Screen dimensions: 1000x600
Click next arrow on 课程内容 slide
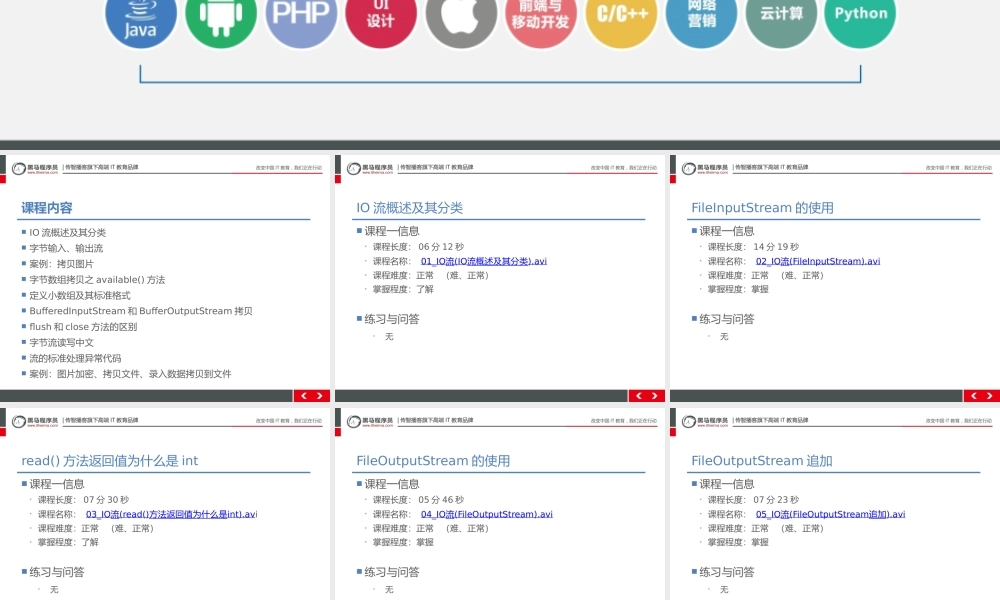click(x=320, y=396)
